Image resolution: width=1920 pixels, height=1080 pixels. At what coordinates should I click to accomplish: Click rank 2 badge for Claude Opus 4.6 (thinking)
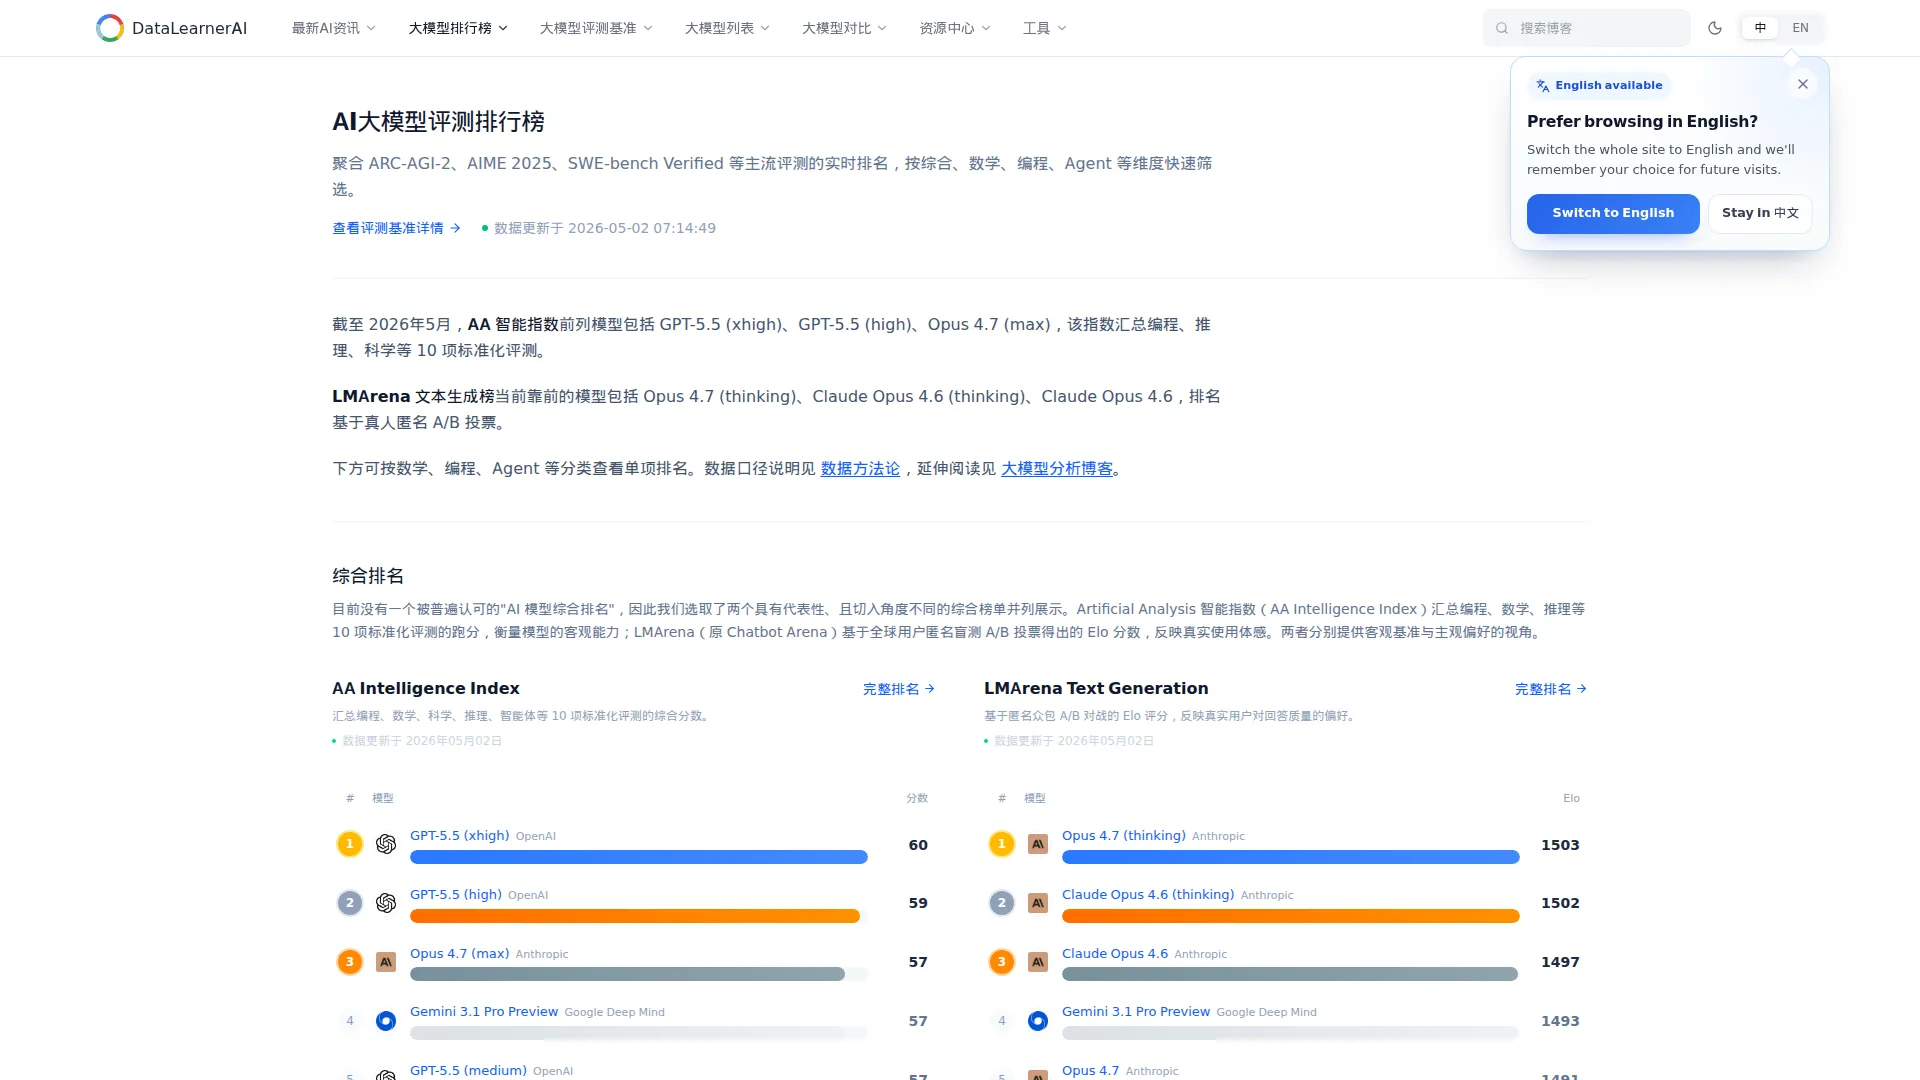tap(1001, 903)
